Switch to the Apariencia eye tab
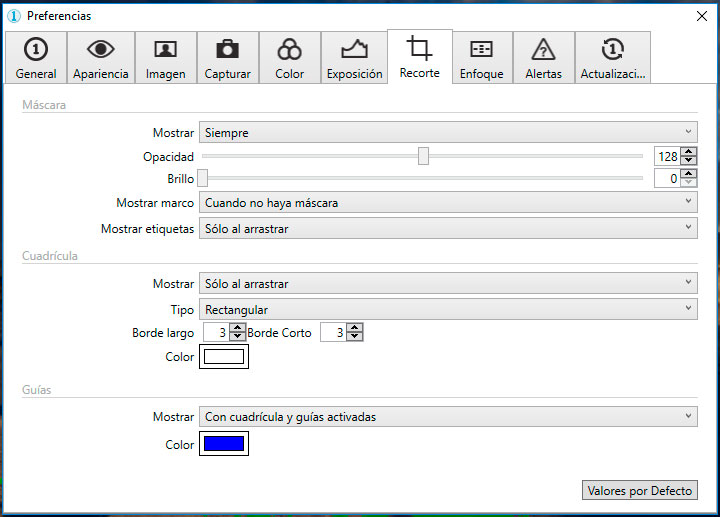Screen dimensions: 720x517 [x=100, y=58]
